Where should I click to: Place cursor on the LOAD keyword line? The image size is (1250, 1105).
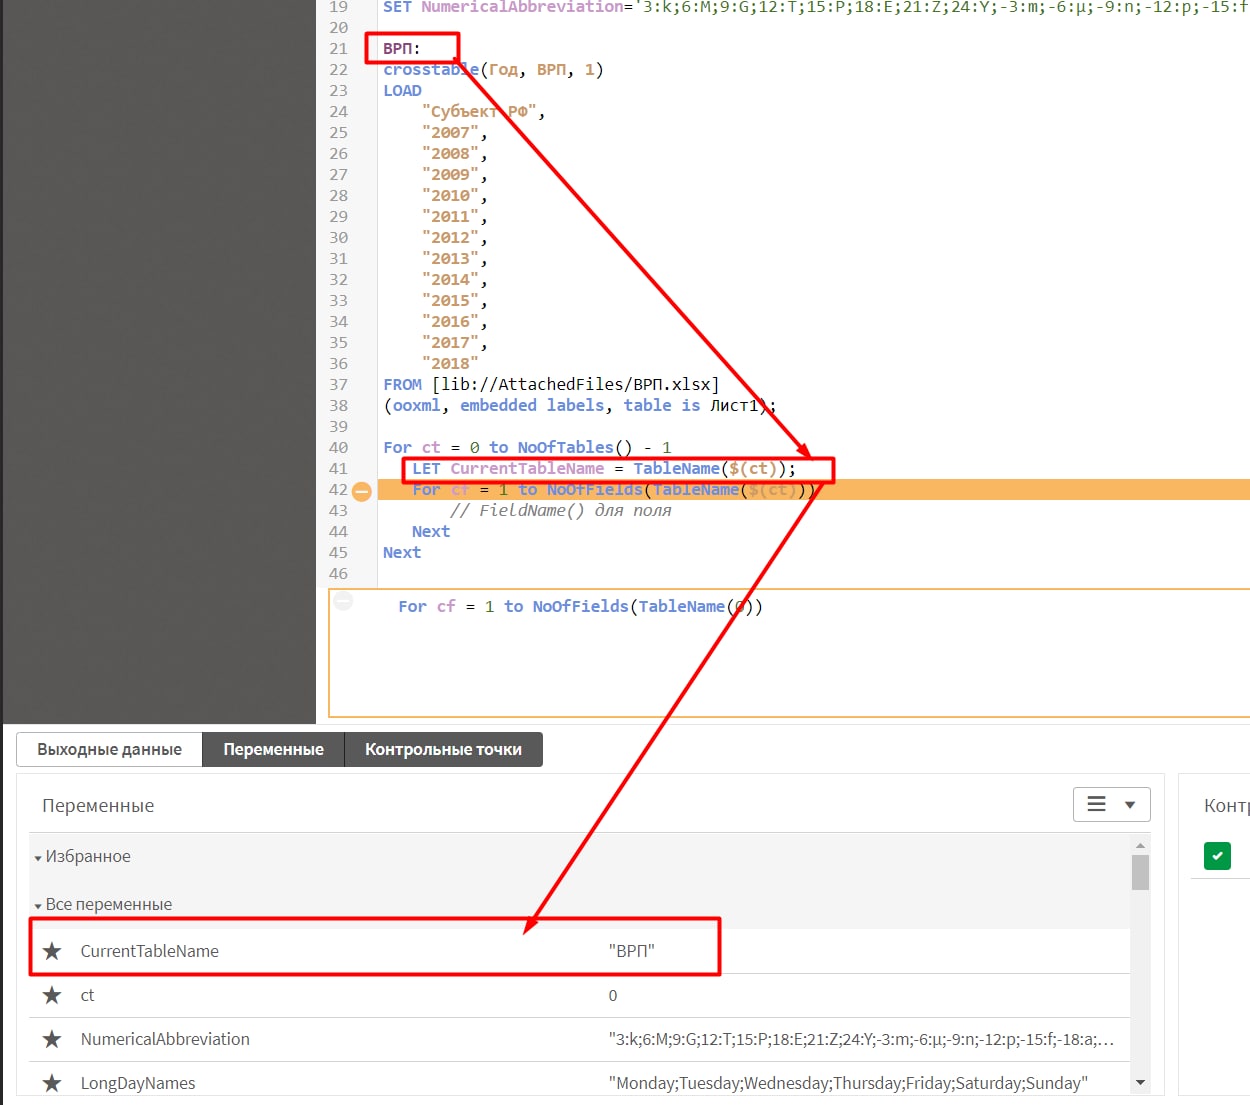click(402, 90)
